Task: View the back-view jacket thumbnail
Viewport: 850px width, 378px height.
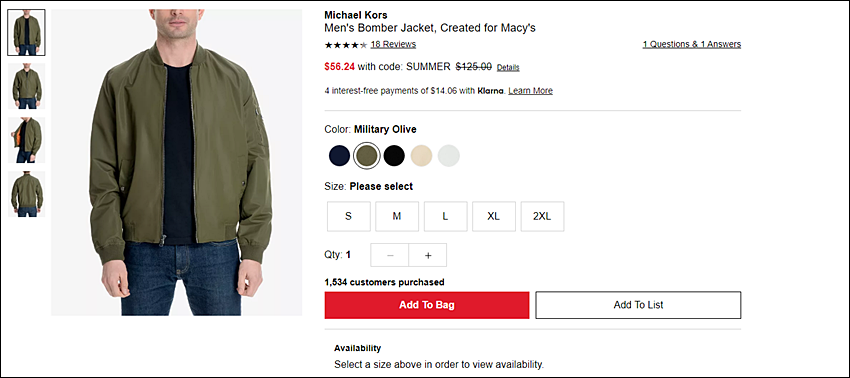Action: coord(27,194)
